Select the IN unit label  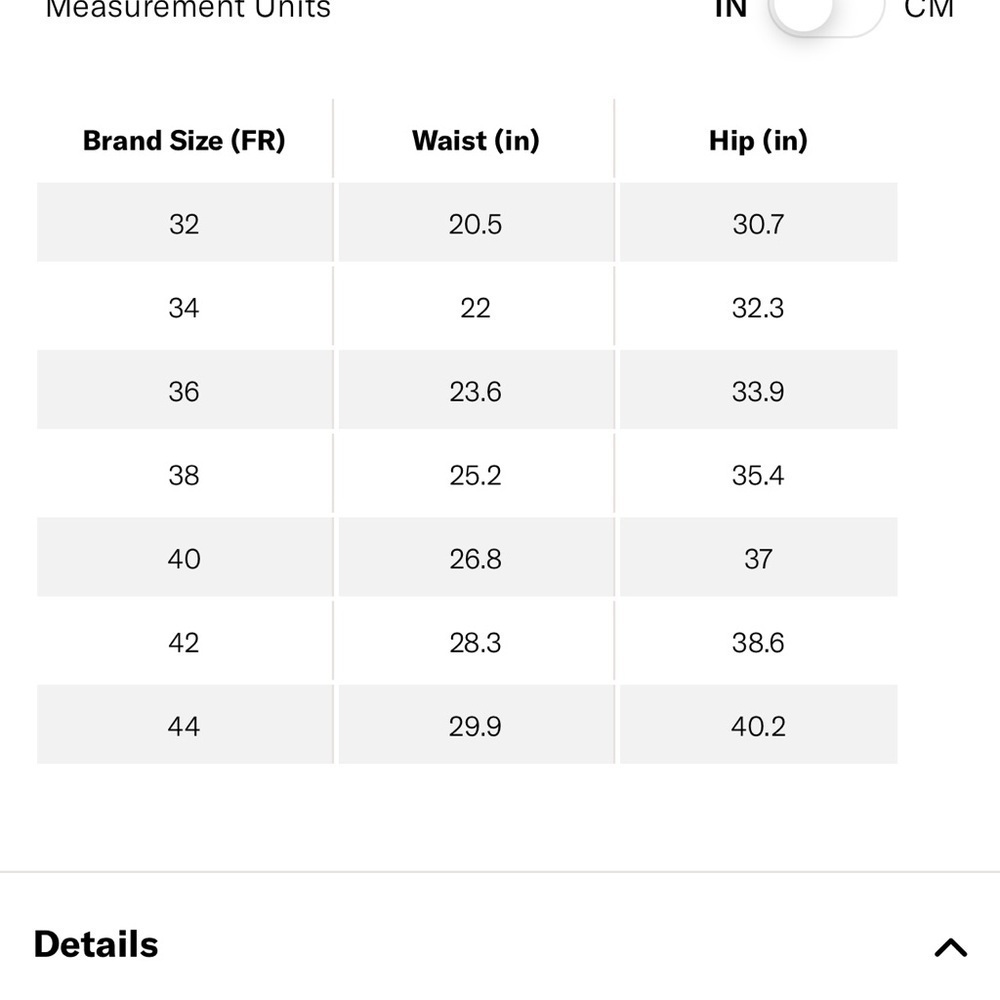click(731, 9)
